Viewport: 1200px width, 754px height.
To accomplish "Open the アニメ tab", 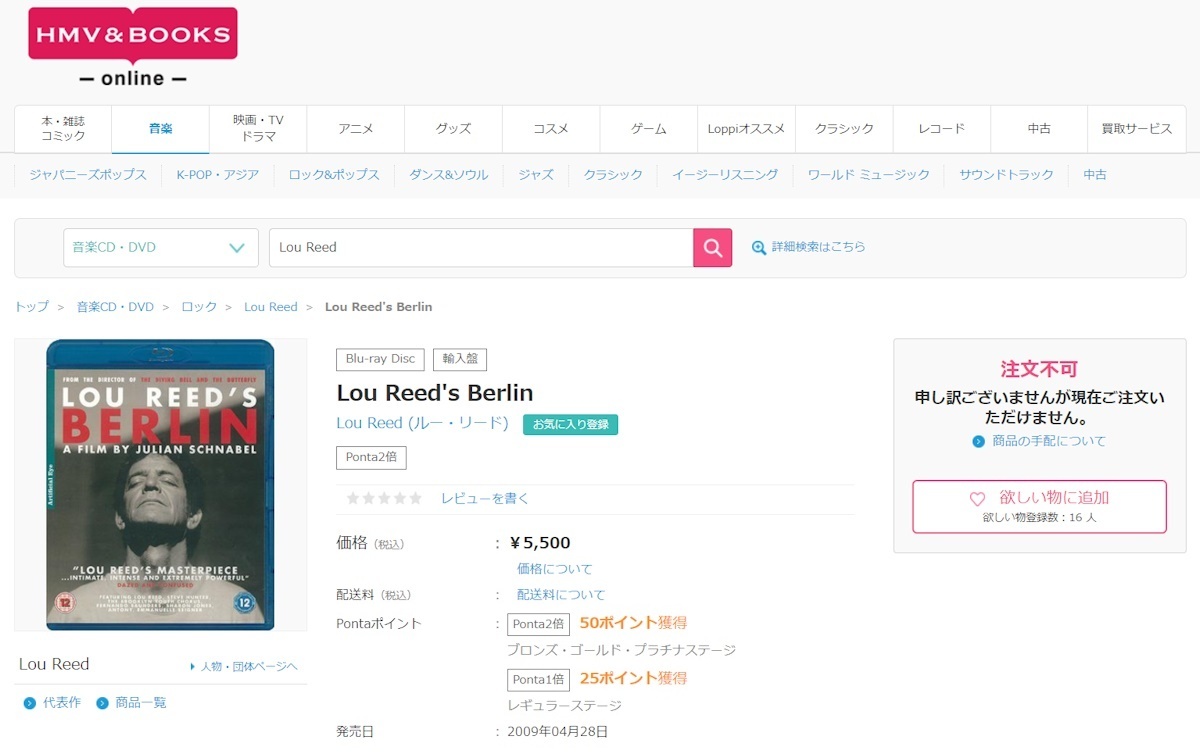I will (356, 128).
